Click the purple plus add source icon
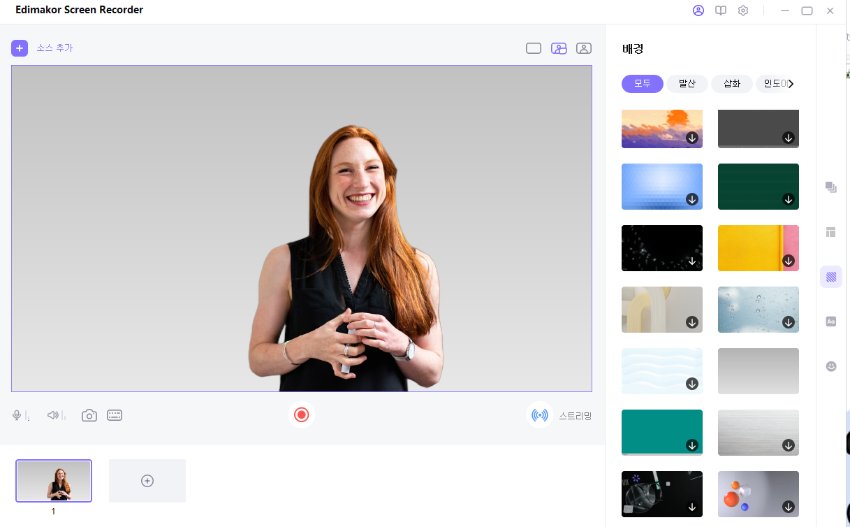 (19, 48)
